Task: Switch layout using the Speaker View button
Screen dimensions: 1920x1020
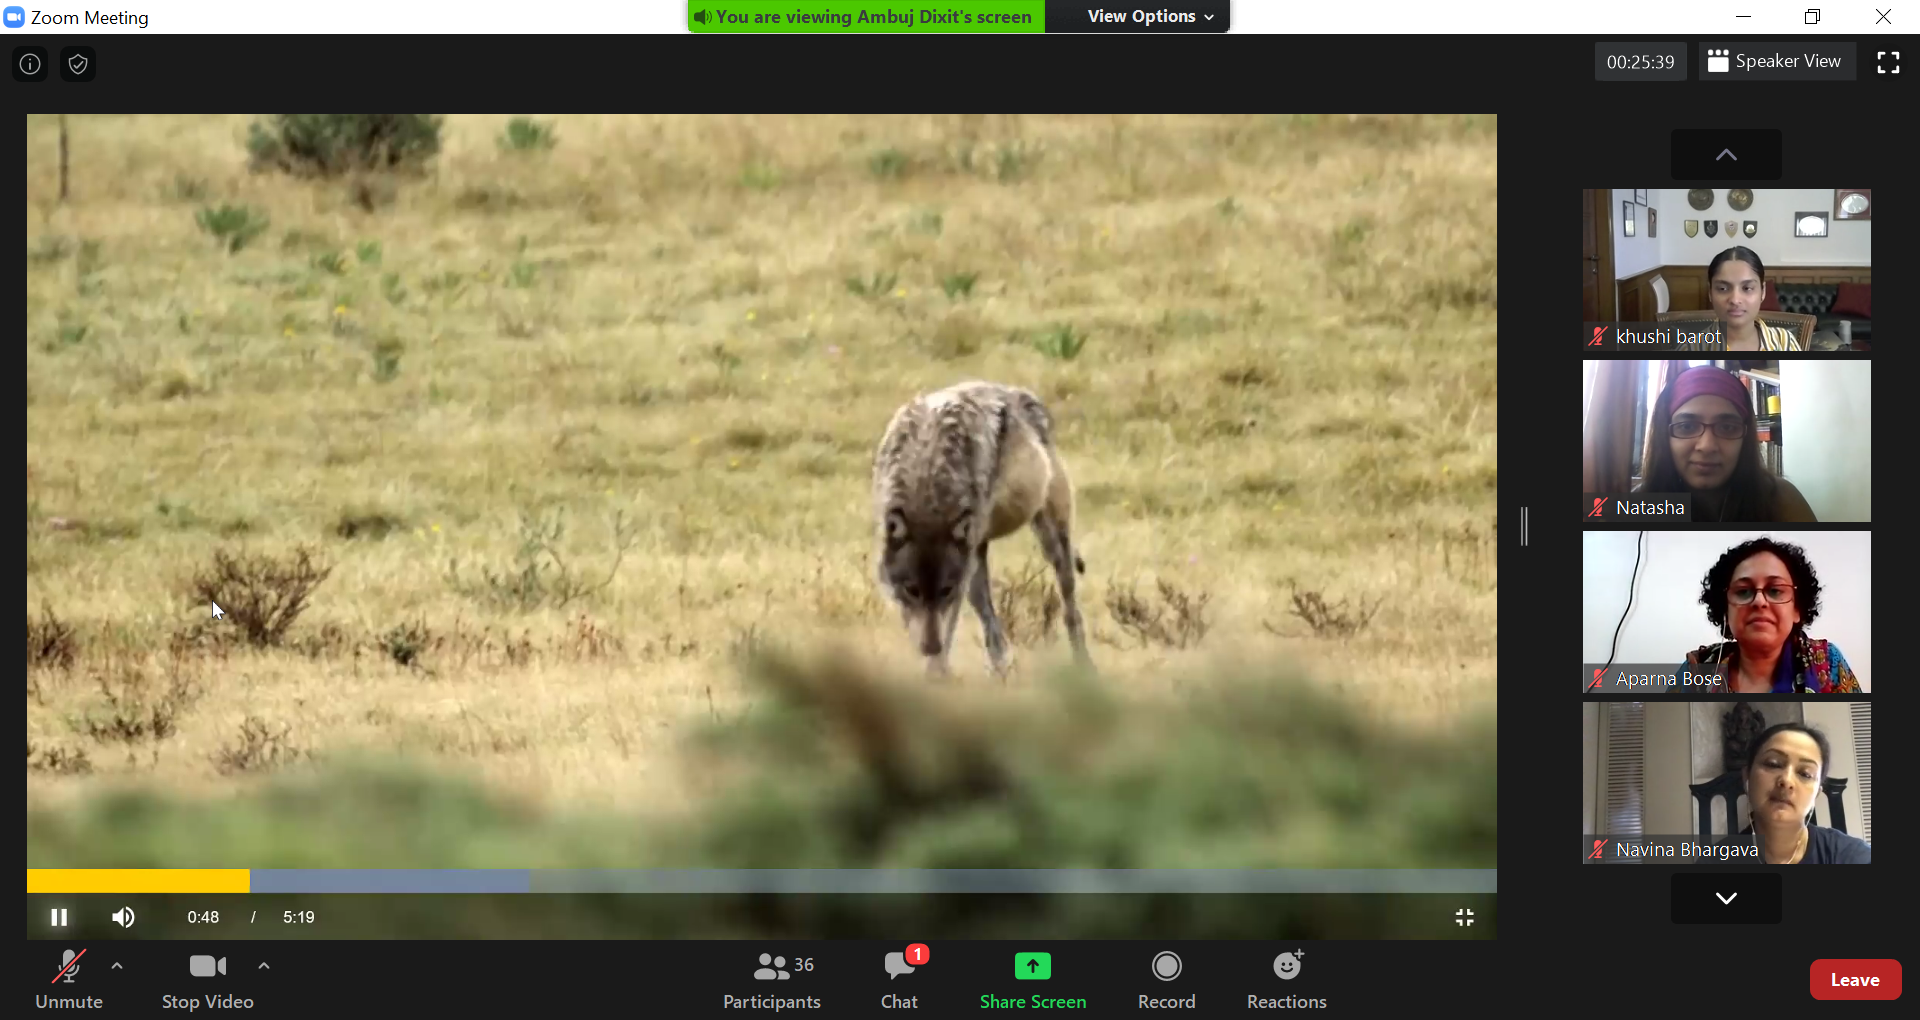Action: tap(1775, 61)
